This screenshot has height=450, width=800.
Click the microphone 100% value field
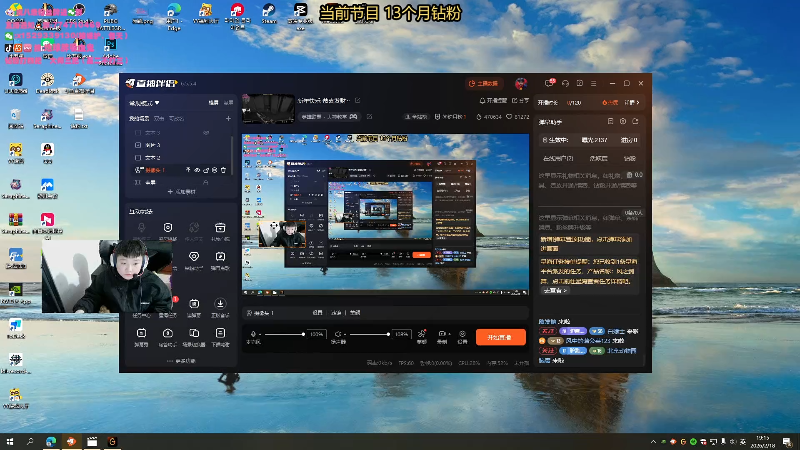click(x=316, y=334)
